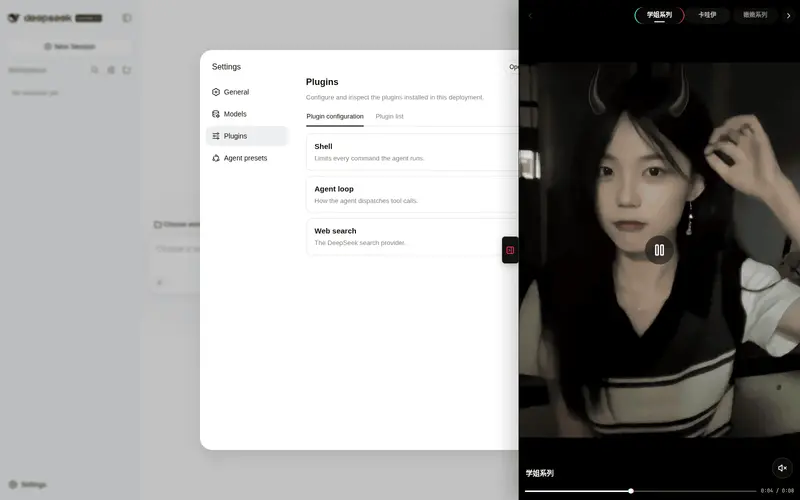Start a New Session
Viewport: 800px width, 500px height.
coord(70,46)
